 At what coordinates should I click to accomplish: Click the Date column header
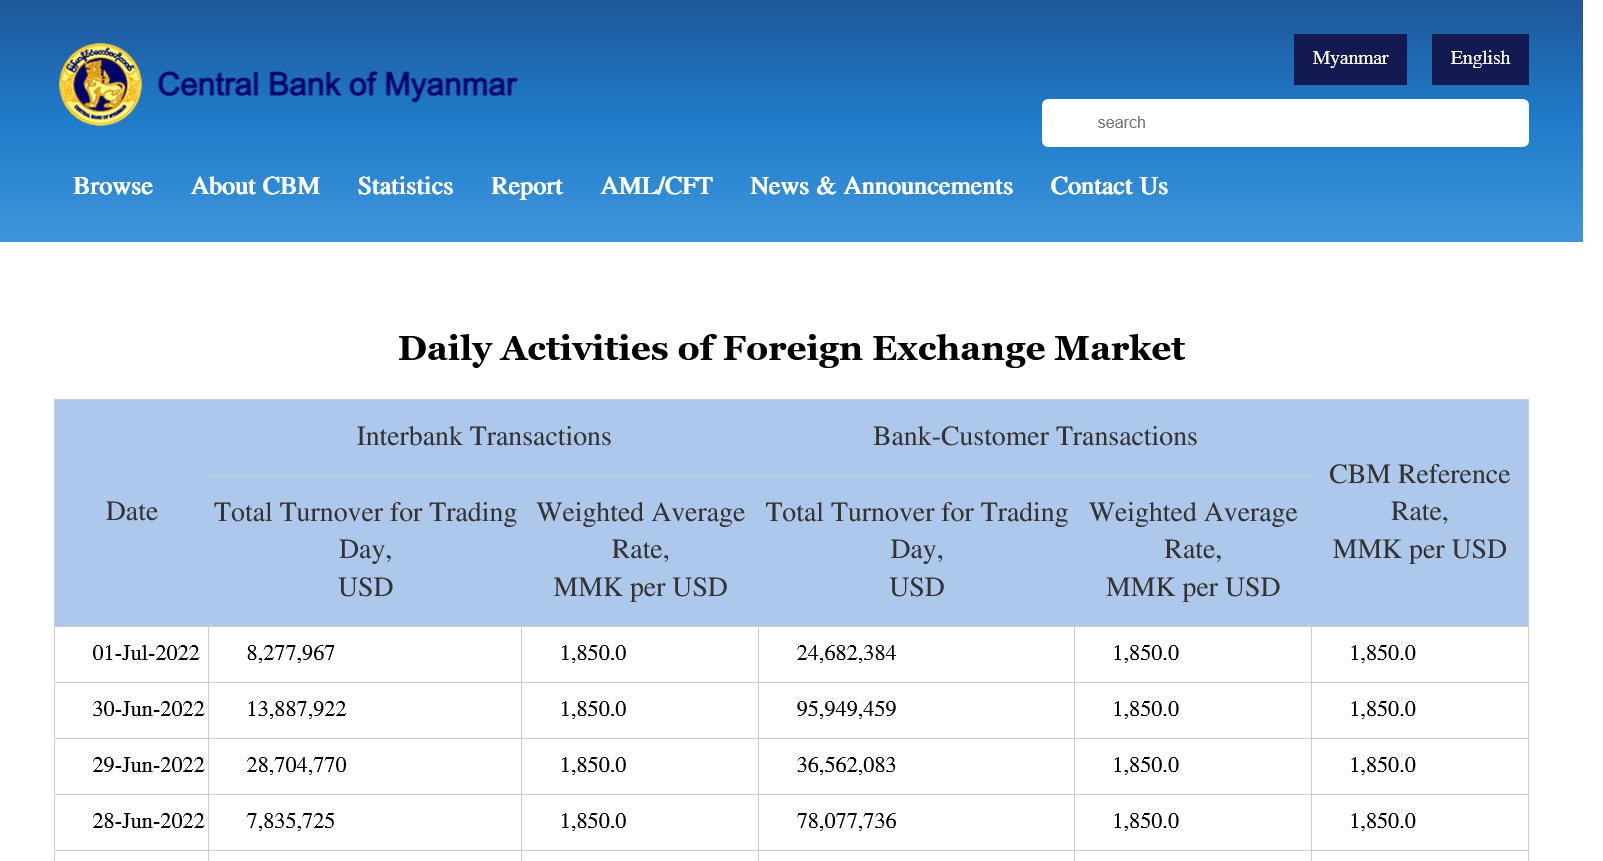pyautogui.click(x=132, y=512)
